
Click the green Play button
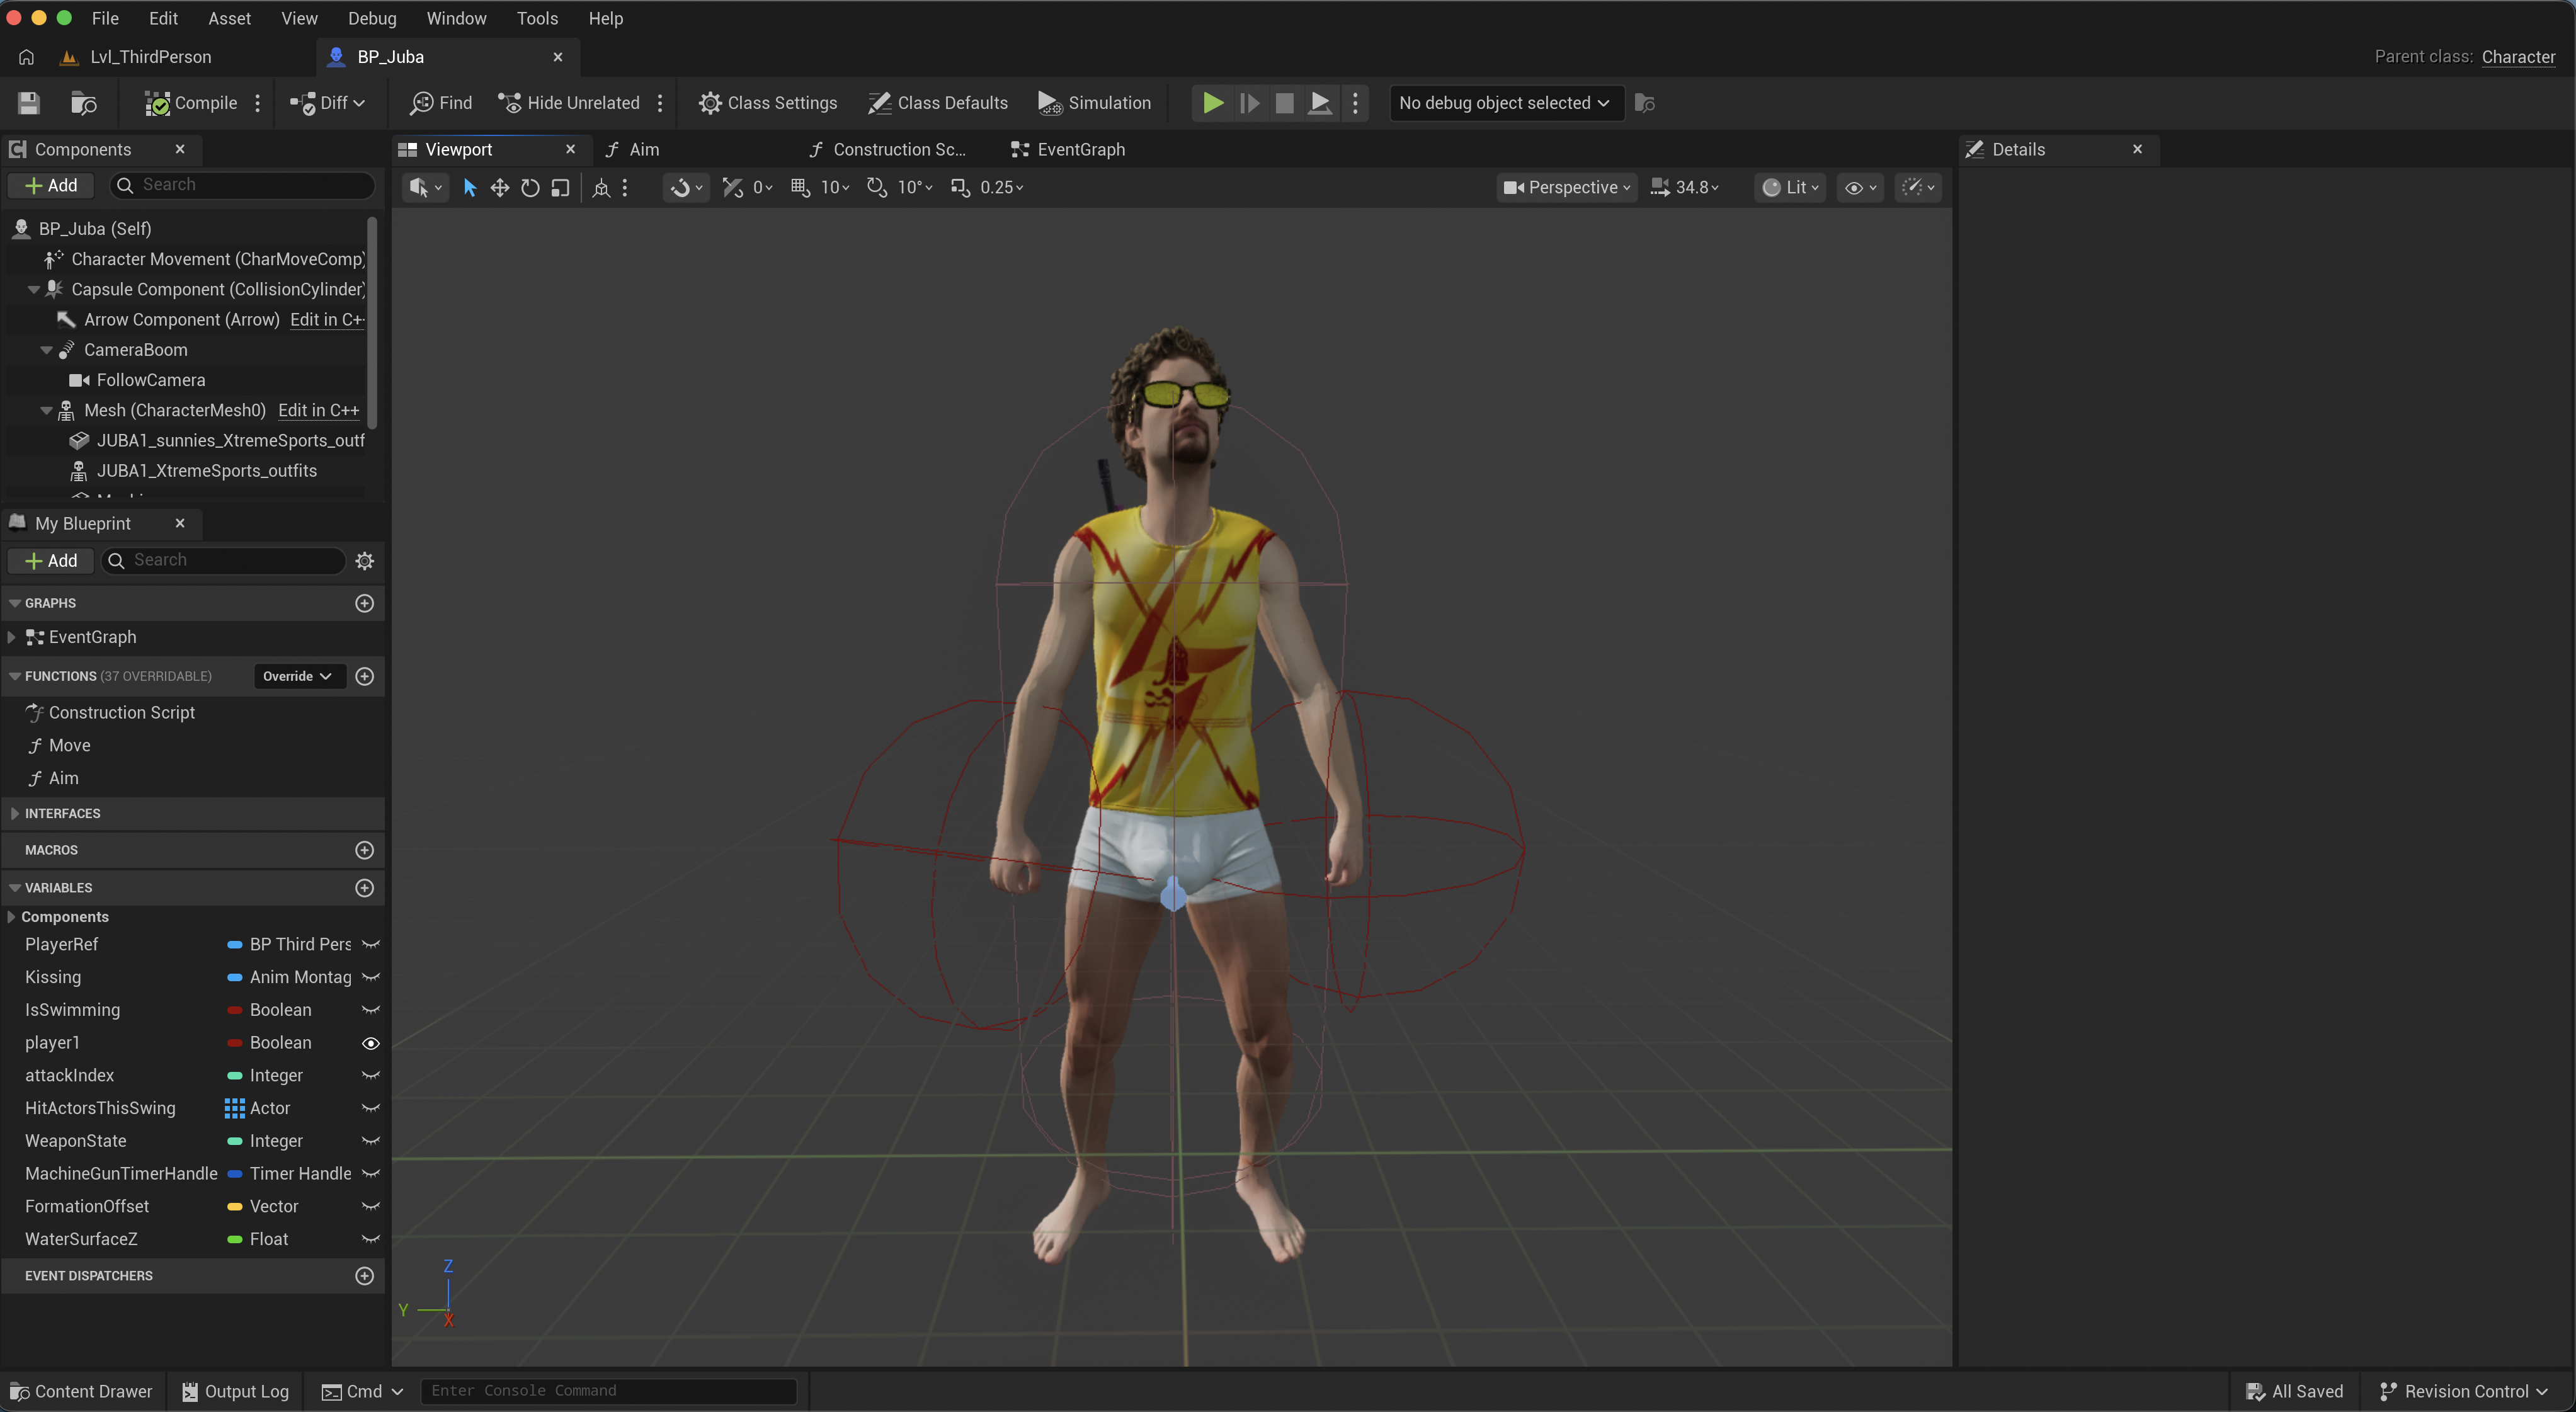[x=1212, y=103]
